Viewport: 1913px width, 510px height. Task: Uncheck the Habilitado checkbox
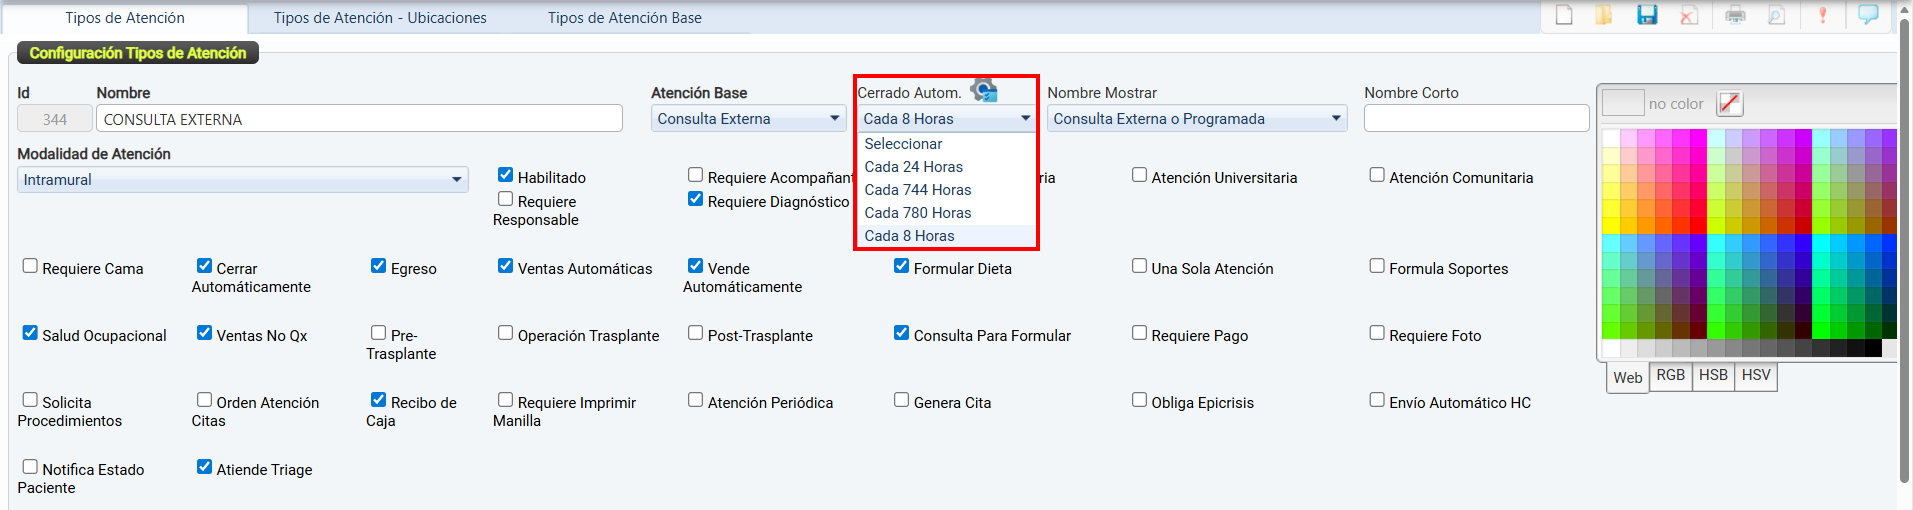506,175
